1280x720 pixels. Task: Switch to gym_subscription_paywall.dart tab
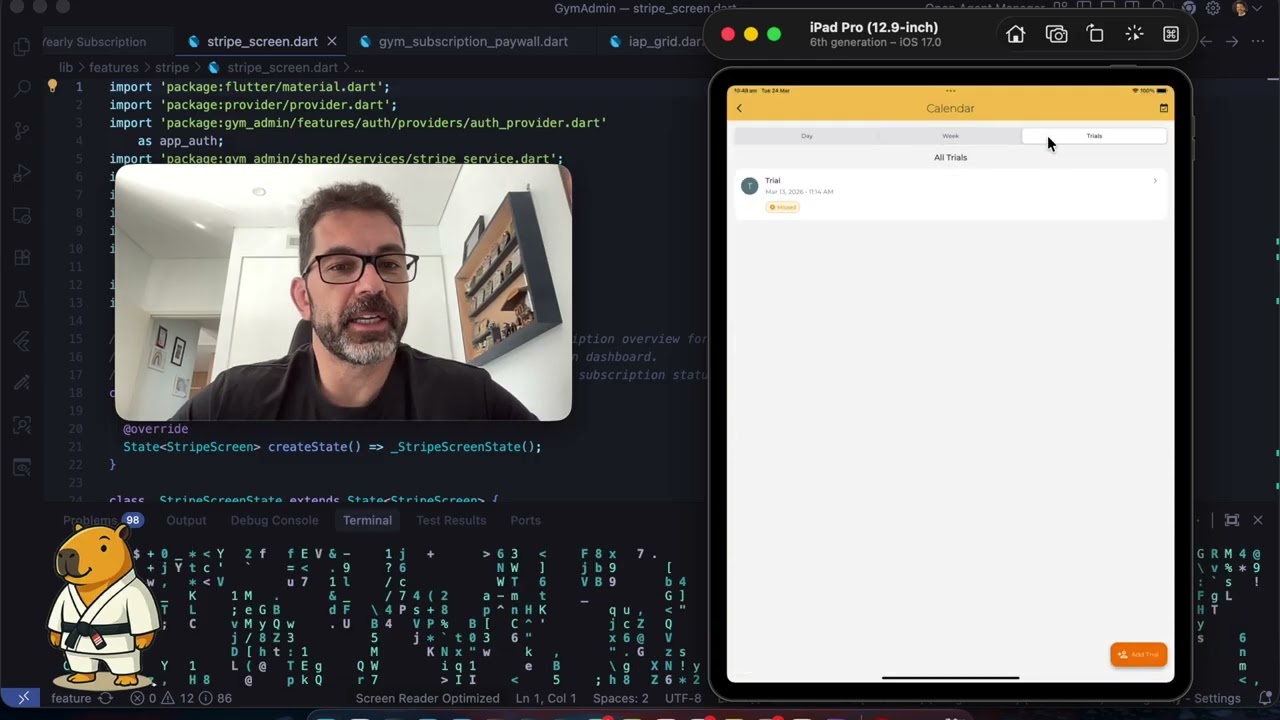pyautogui.click(x=473, y=42)
